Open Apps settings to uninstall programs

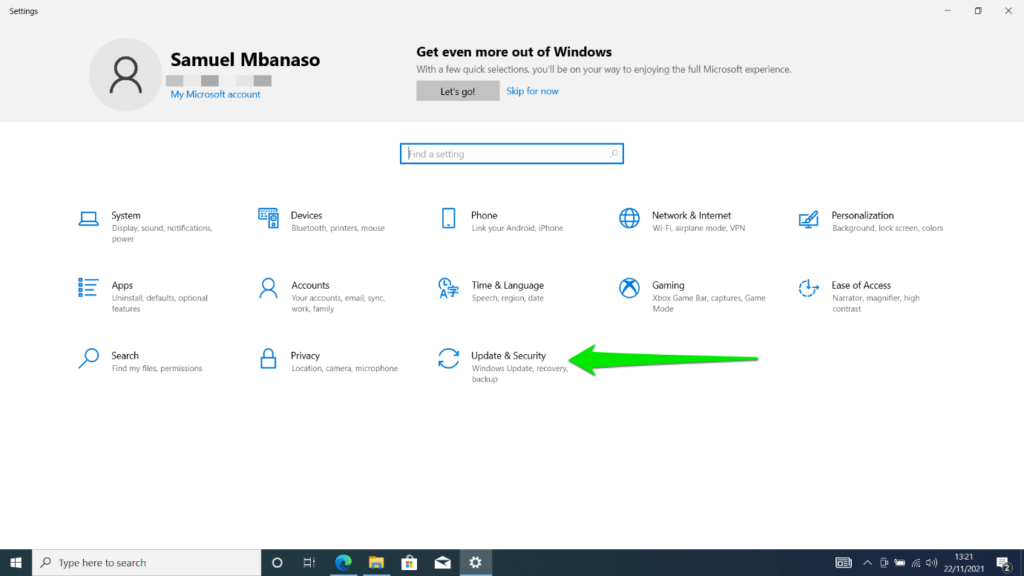[125, 291]
